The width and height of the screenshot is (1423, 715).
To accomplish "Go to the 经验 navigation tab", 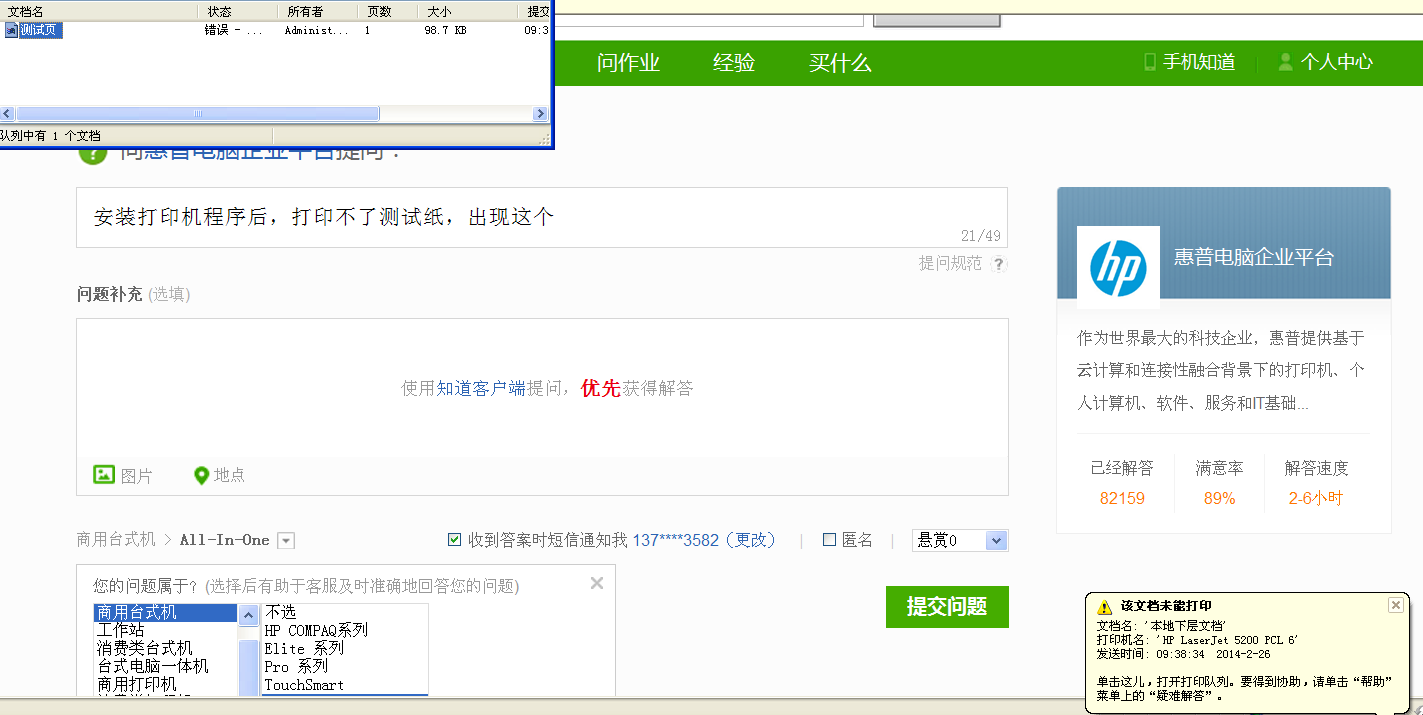I will (x=733, y=63).
